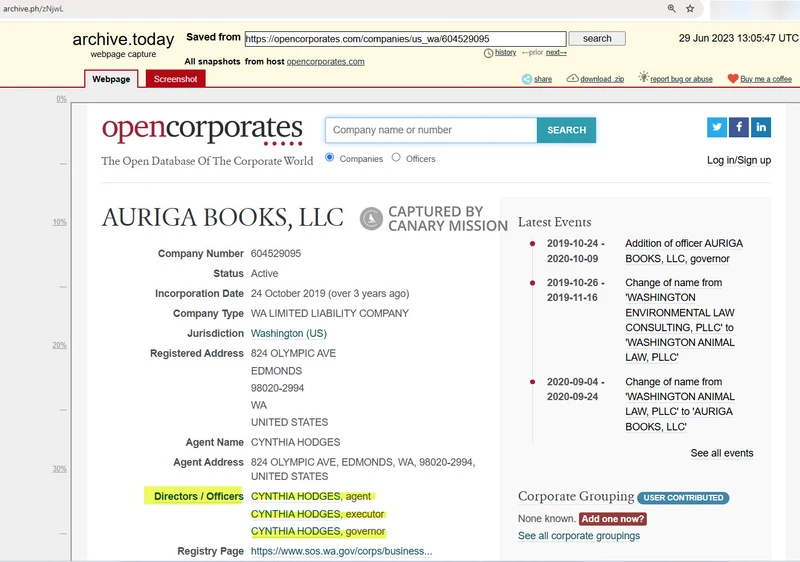
Task: Click the teal SEARCH button
Action: coord(566,130)
